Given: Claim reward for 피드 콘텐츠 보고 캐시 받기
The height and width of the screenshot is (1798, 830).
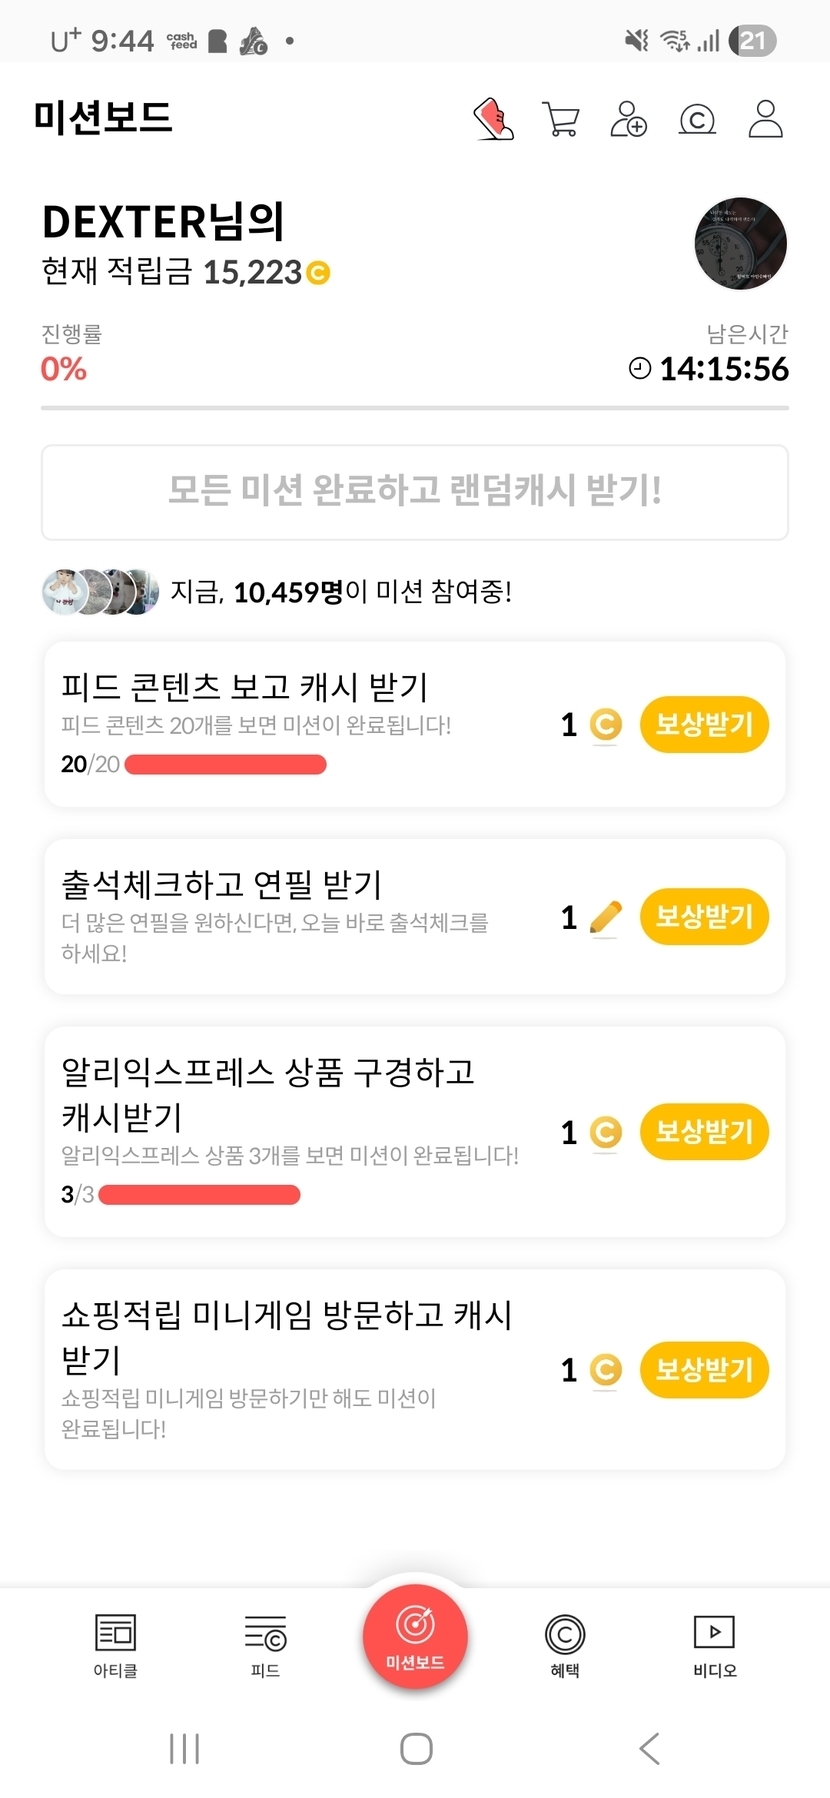Looking at the screenshot, I should click(704, 724).
